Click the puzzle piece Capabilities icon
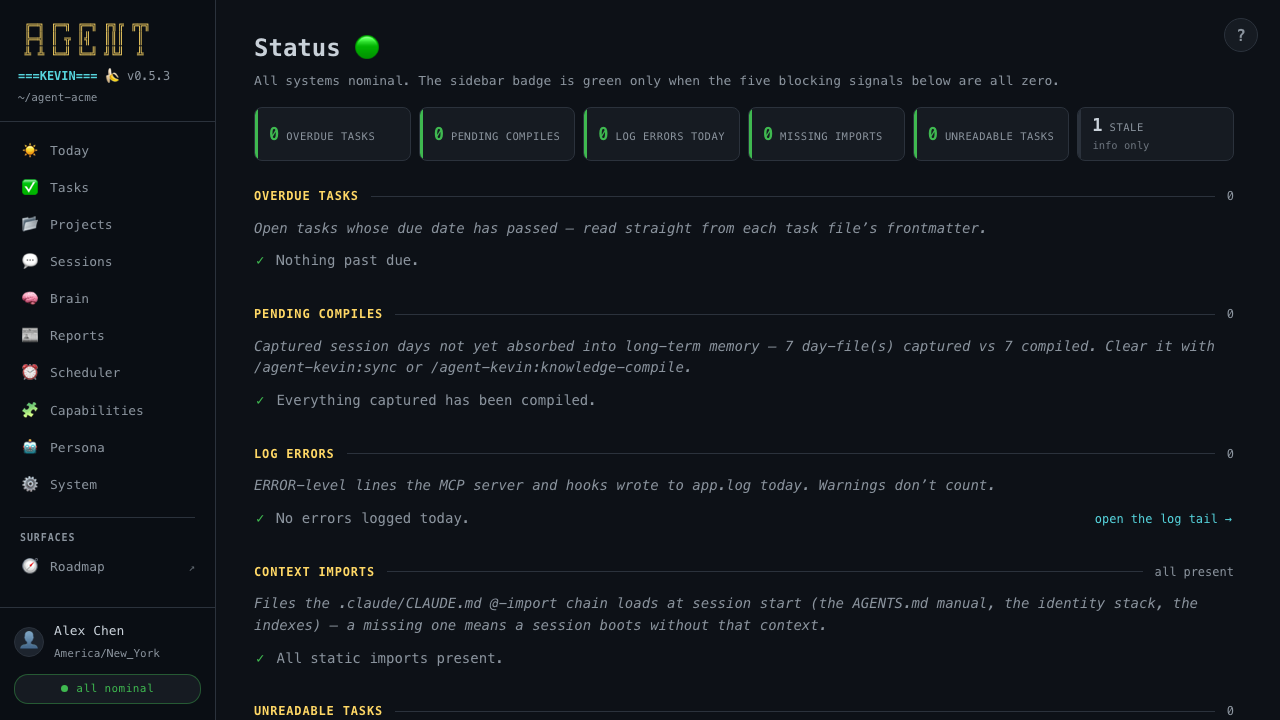This screenshot has width=1280, height=720. [x=30, y=410]
